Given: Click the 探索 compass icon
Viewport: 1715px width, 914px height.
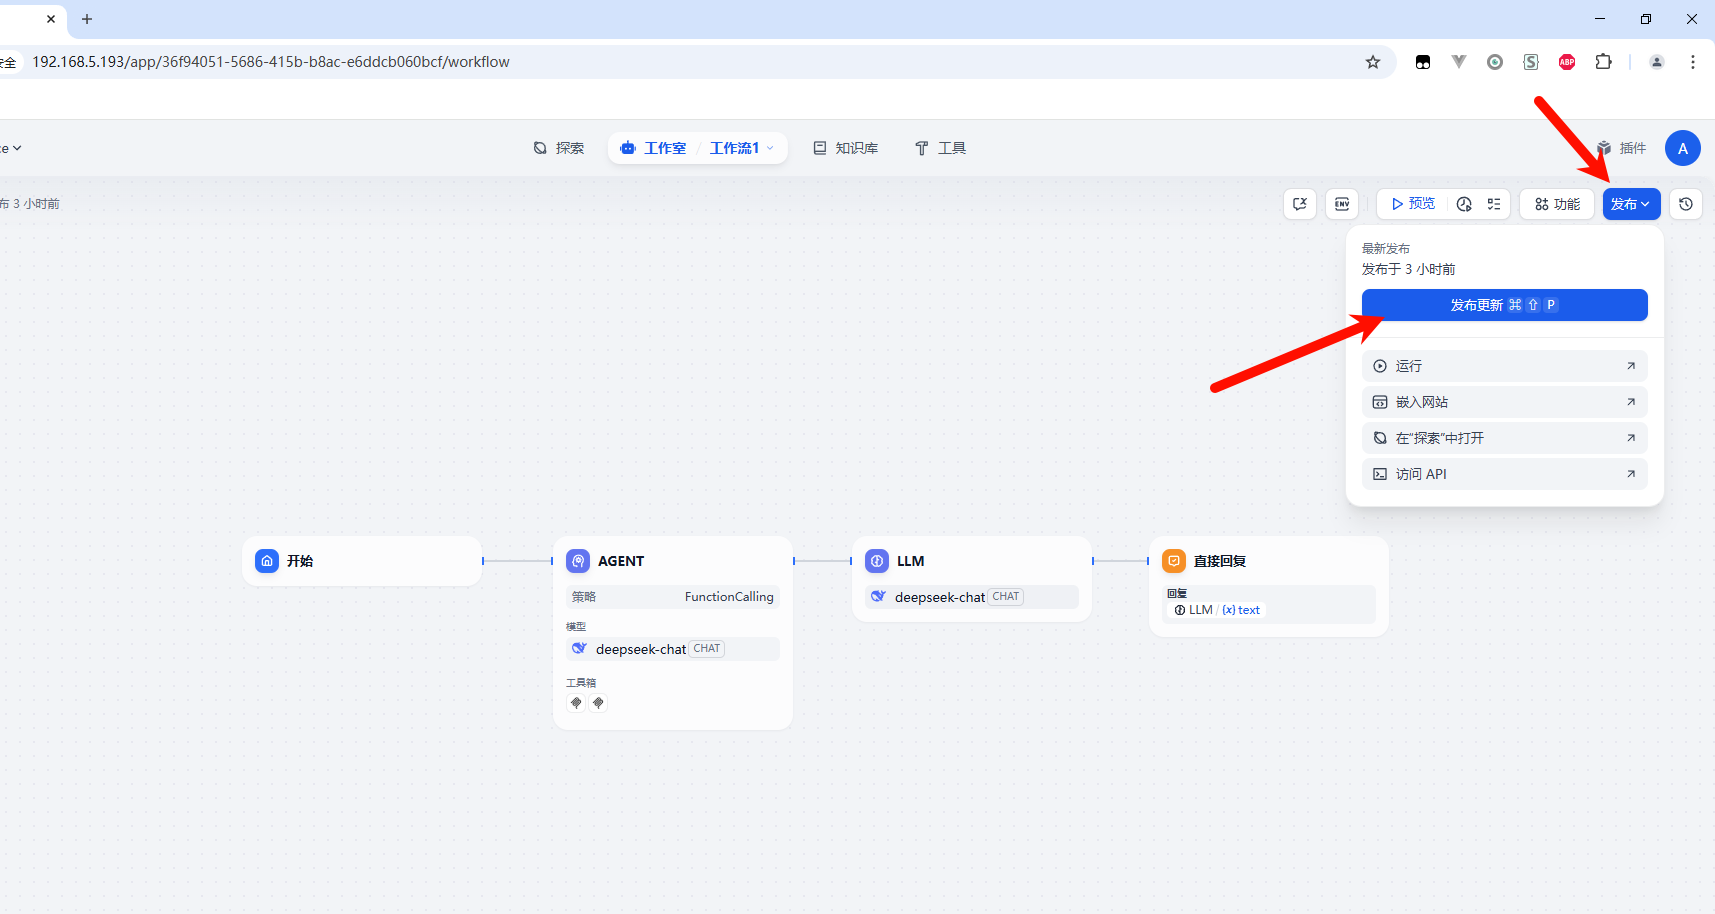Looking at the screenshot, I should click(540, 148).
